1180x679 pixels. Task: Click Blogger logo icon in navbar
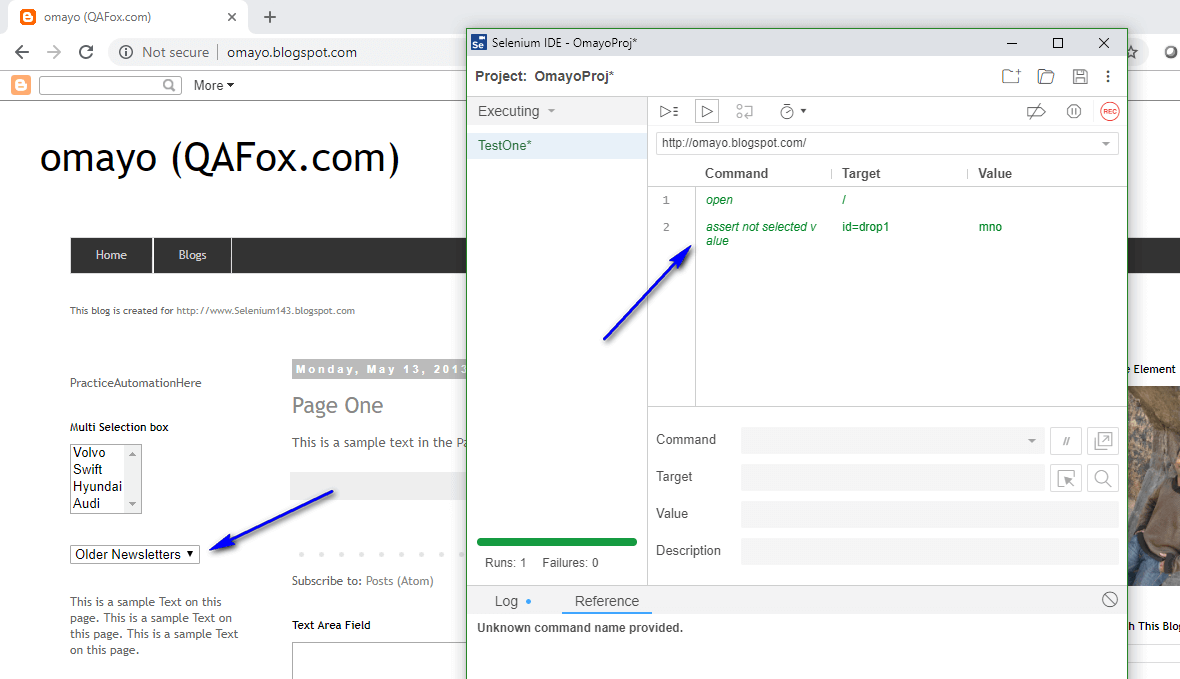tap(21, 85)
